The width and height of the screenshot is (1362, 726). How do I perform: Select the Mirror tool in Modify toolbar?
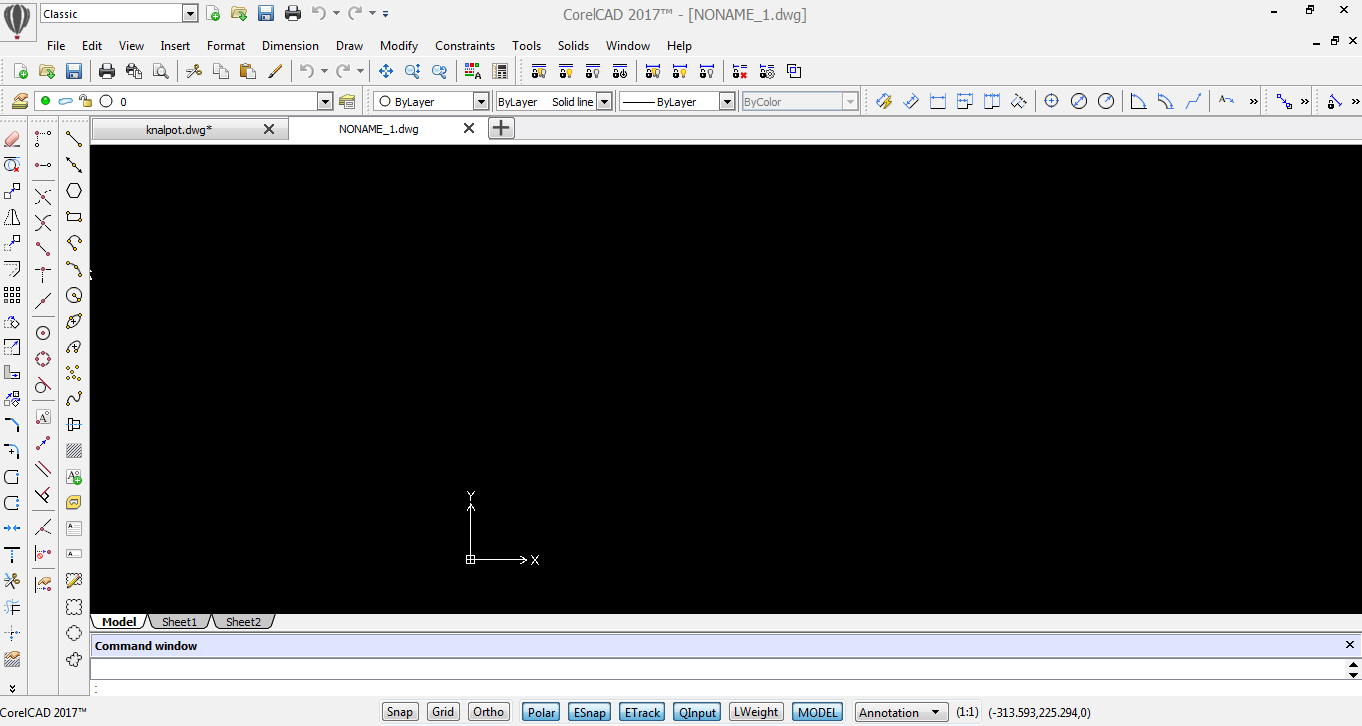click(x=12, y=217)
